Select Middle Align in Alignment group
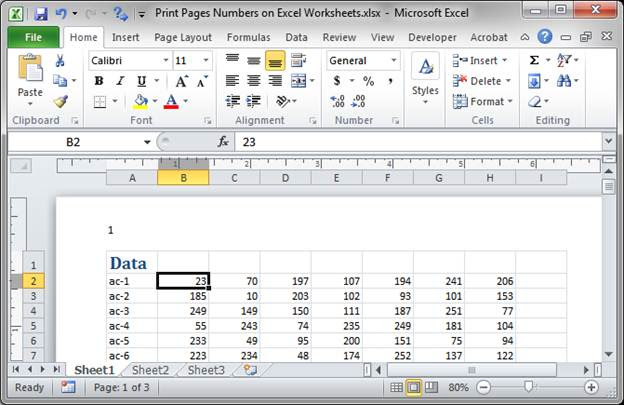The width and height of the screenshot is (624, 405). click(x=254, y=60)
